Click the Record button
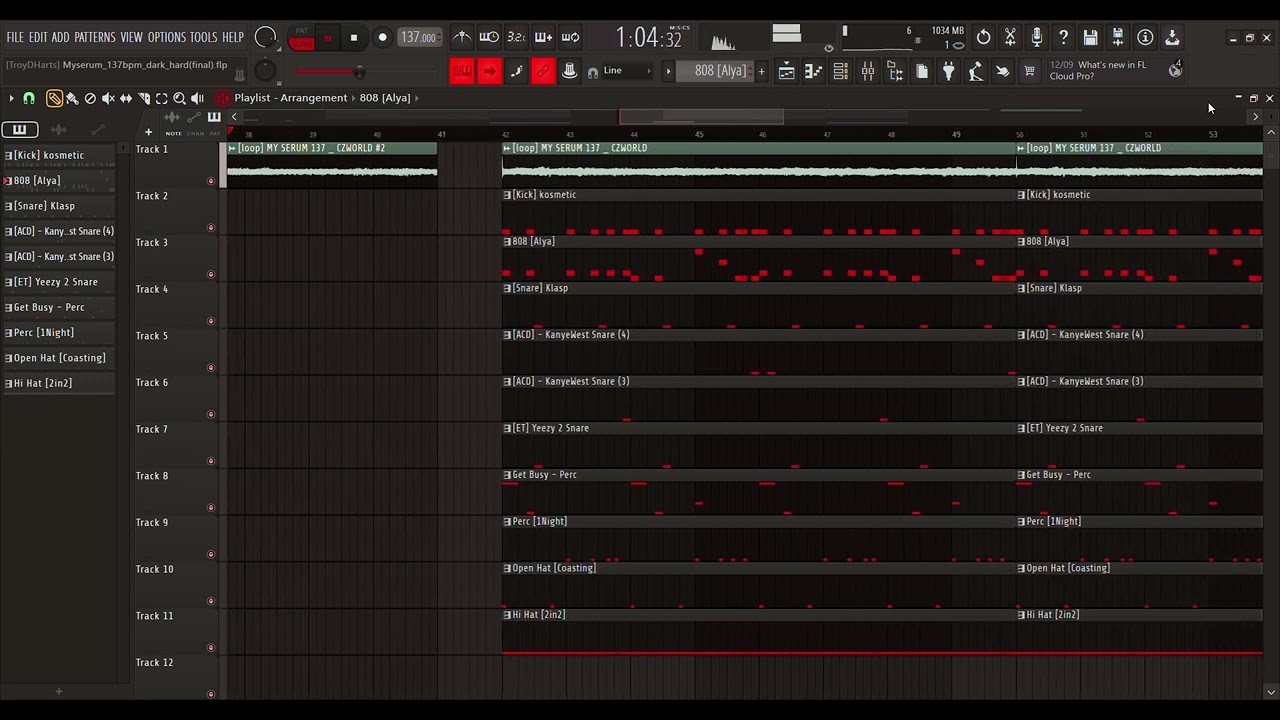 click(382, 38)
